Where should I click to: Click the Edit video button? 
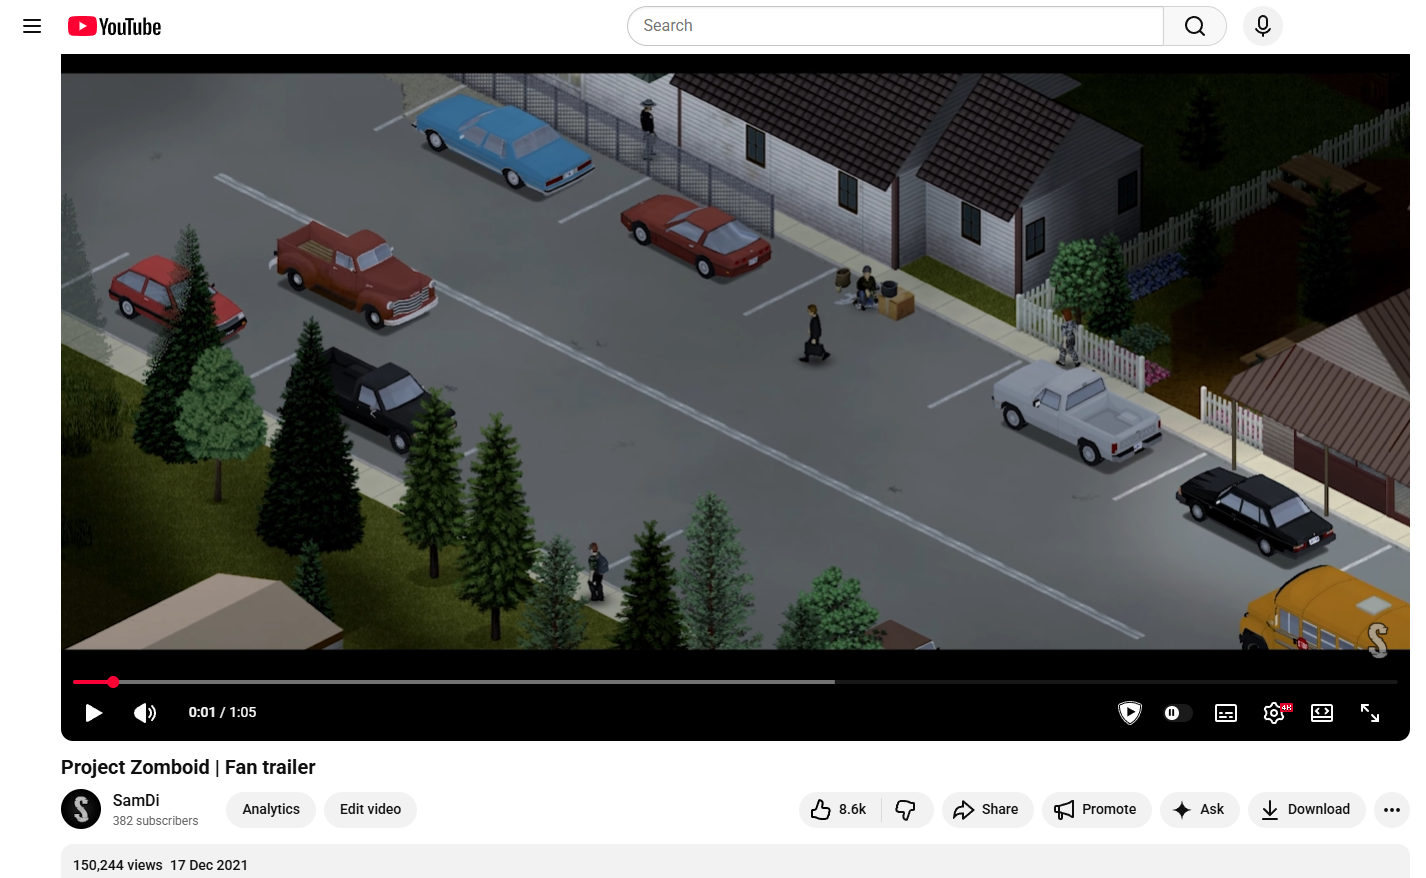click(370, 809)
